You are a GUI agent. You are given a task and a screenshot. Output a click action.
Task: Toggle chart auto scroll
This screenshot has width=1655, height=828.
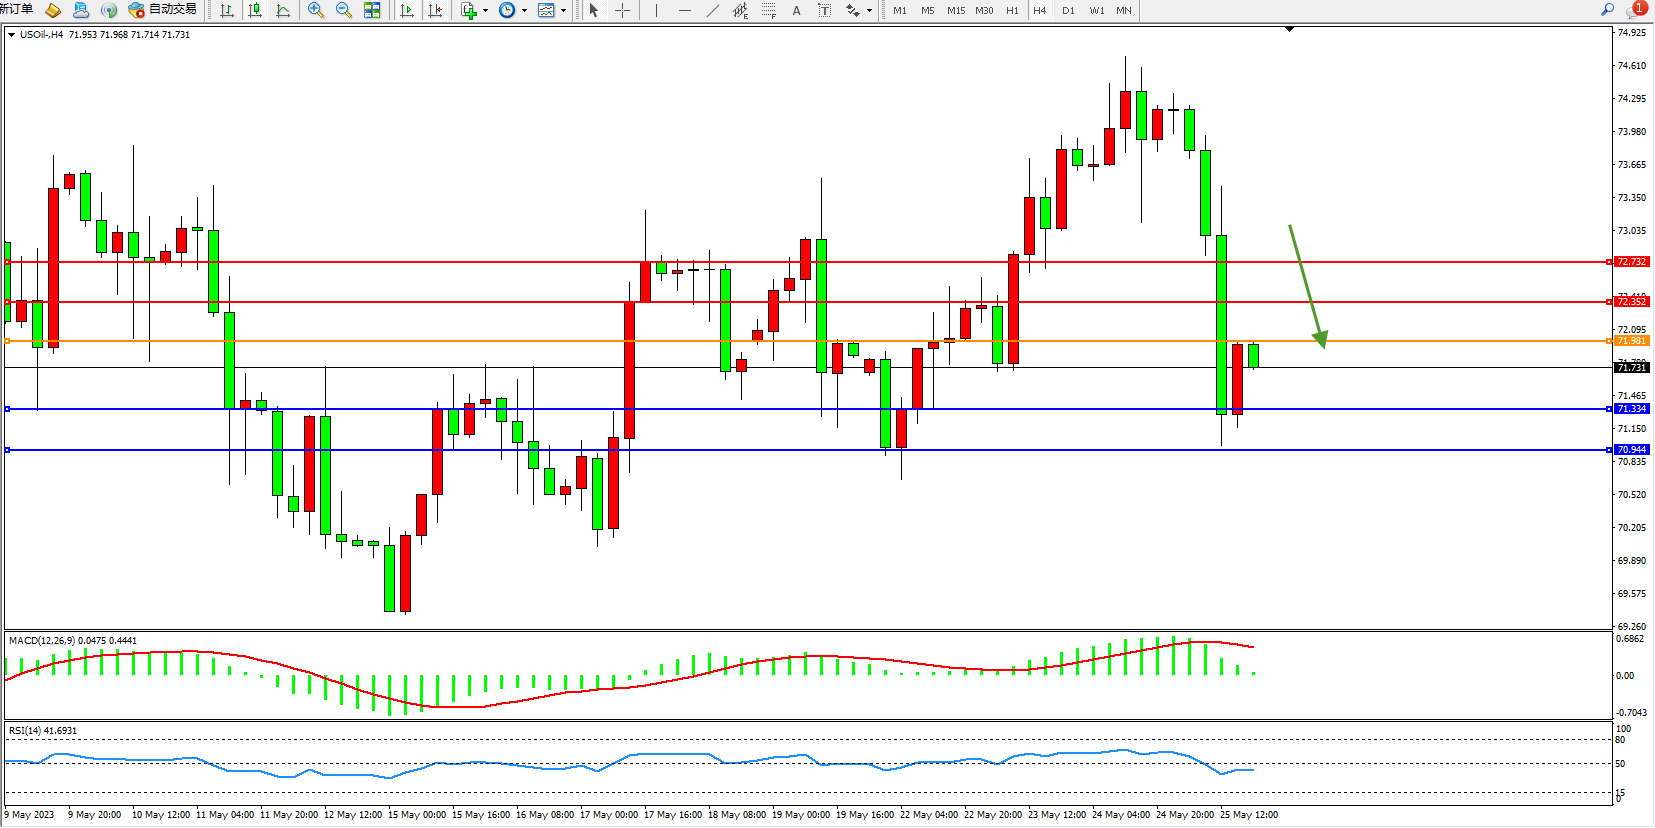pyautogui.click(x=407, y=10)
